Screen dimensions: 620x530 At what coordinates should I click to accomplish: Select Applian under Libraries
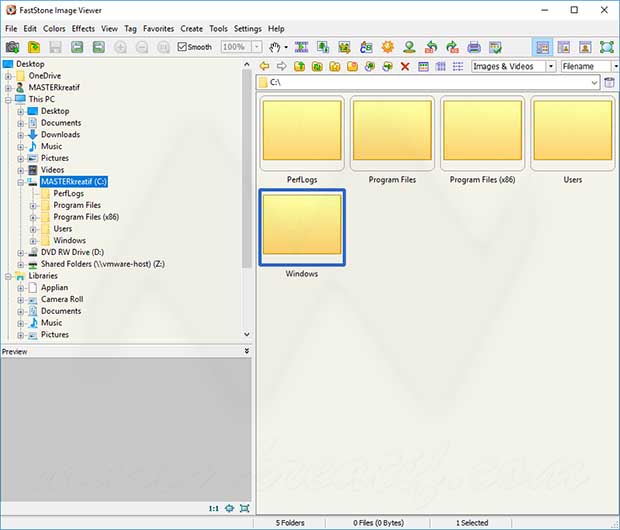coord(55,288)
